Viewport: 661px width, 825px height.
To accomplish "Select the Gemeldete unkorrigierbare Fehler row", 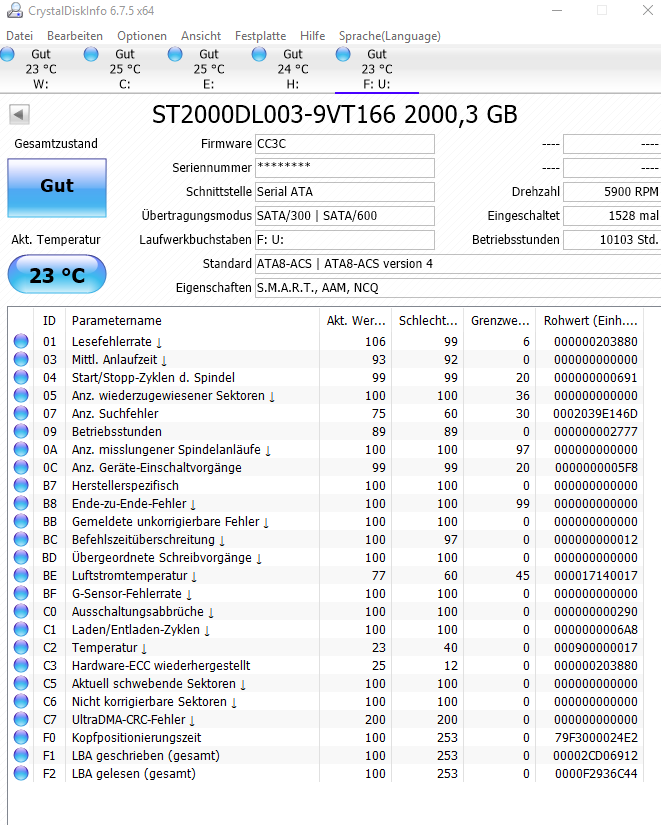I will (x=325, y=521).
